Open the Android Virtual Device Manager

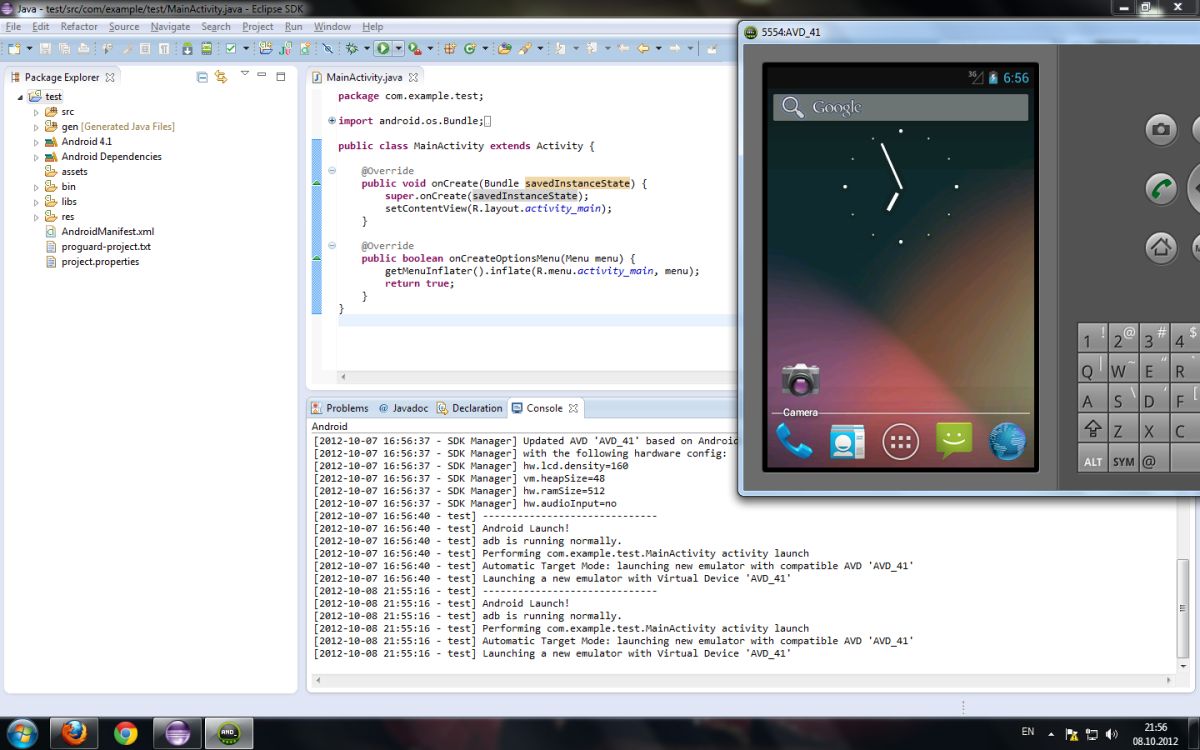coord(206,48)
